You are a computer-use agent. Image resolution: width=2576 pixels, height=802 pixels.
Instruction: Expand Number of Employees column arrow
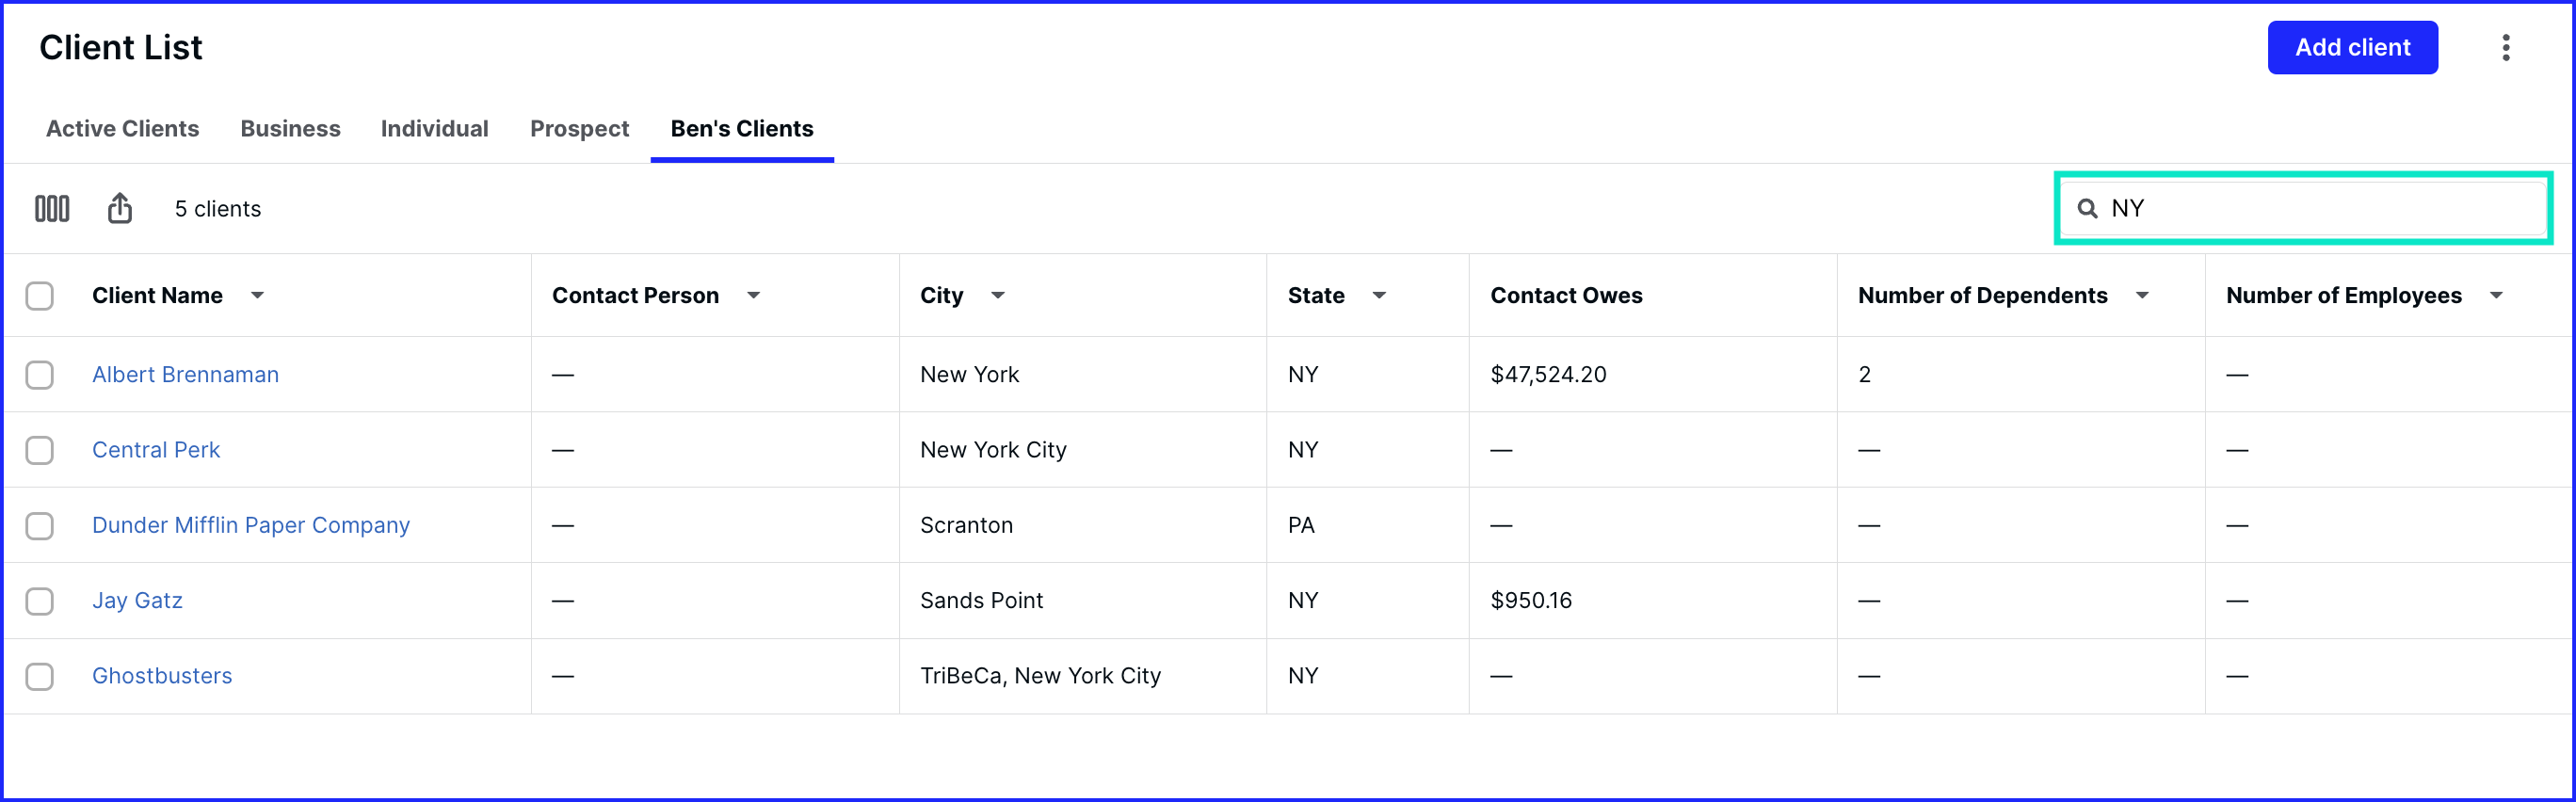click(2496, 296)
